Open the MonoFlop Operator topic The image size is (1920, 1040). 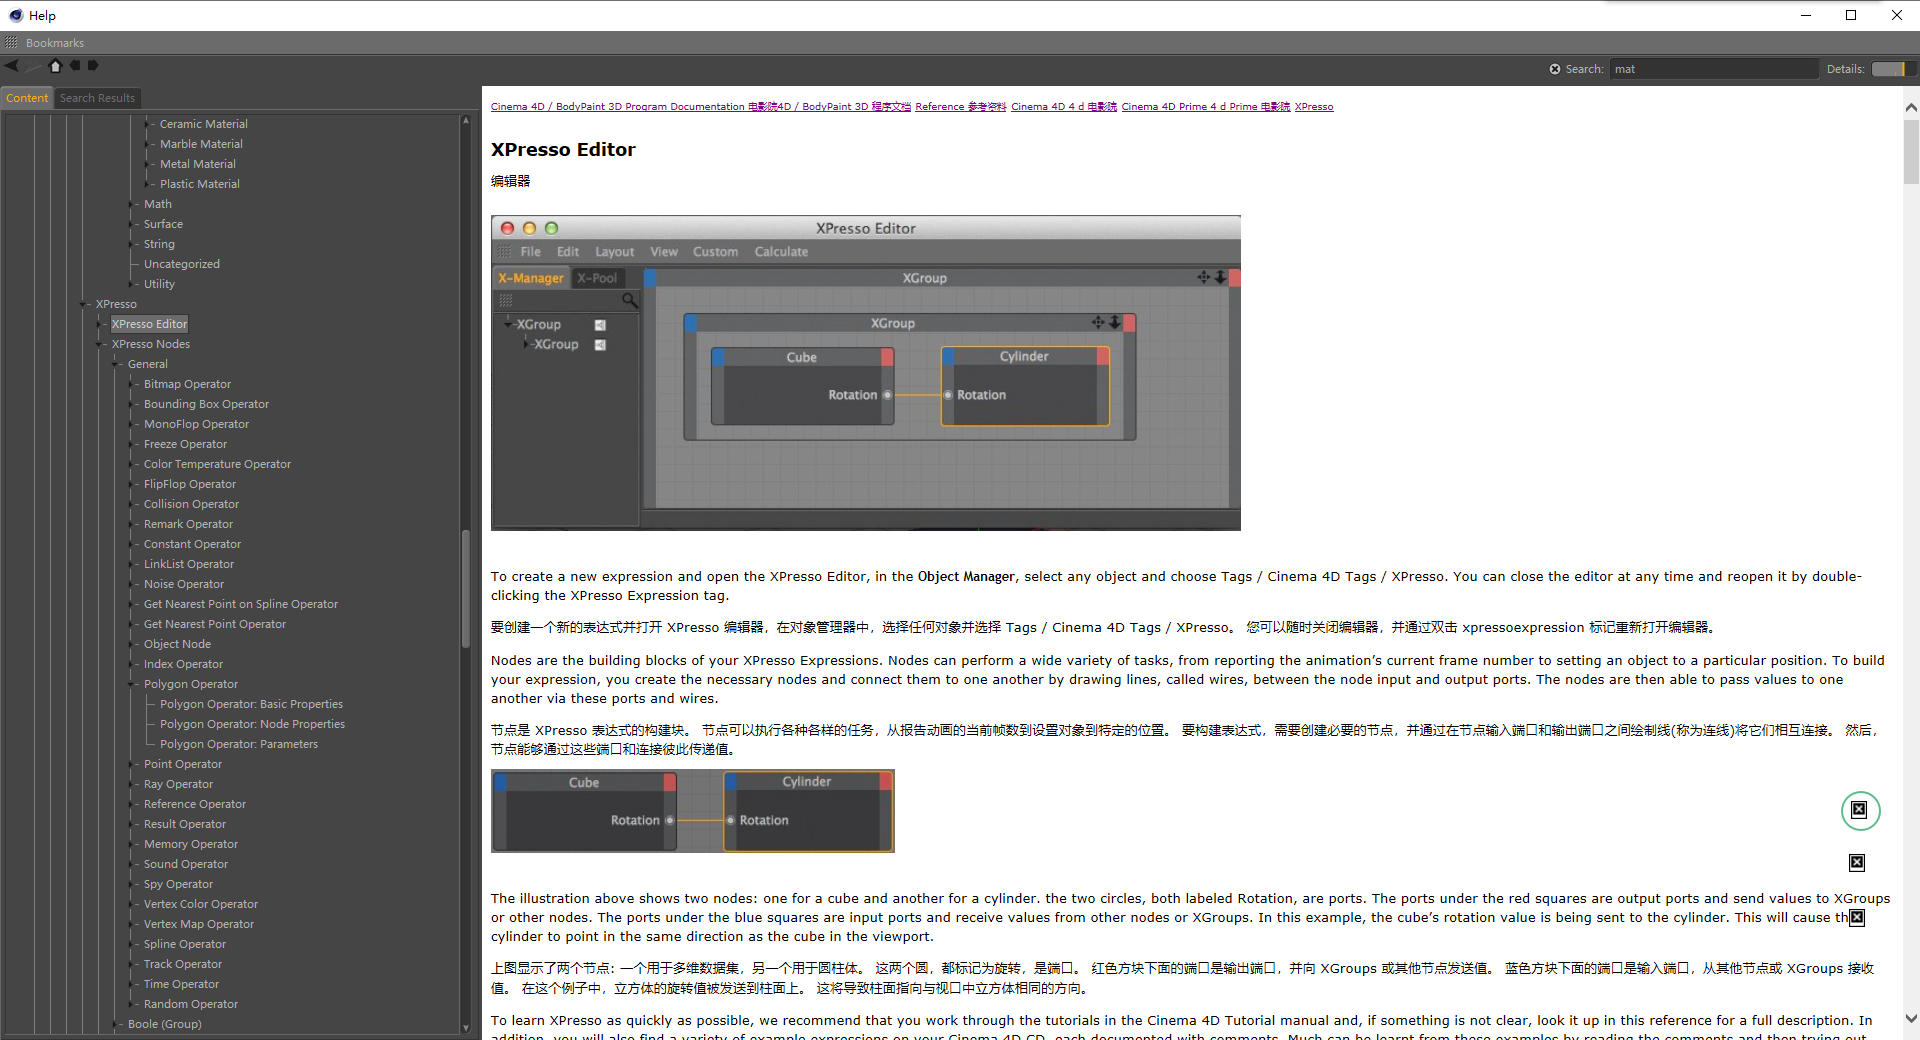(196, 424)
